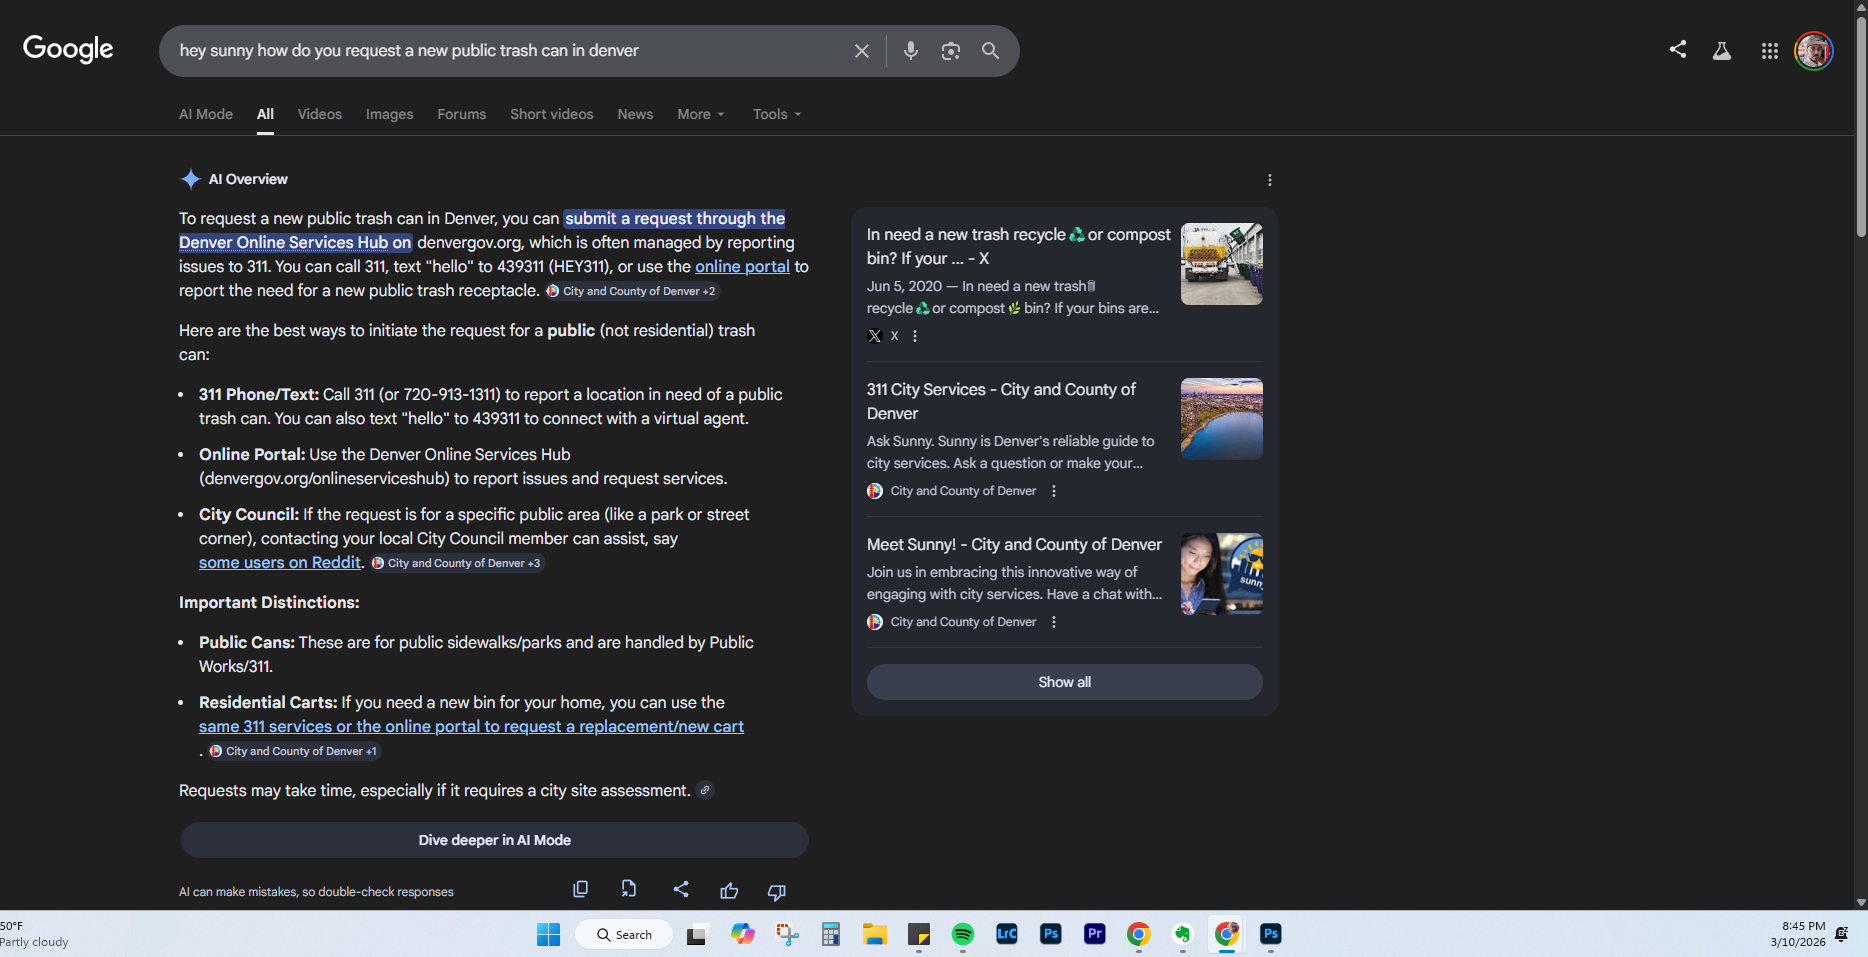Switch to the Short videos tab
This screenshot has height=957, width=1868.
click(552, 114)
